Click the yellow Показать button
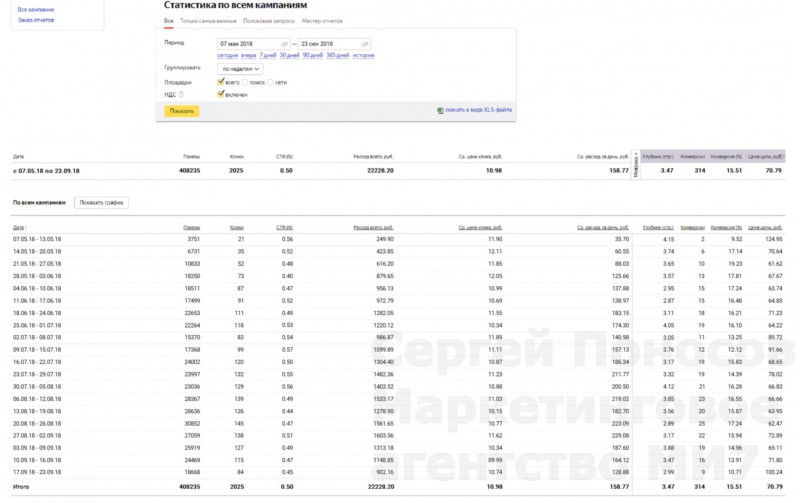800x503 pixels. tap(182, 111)
